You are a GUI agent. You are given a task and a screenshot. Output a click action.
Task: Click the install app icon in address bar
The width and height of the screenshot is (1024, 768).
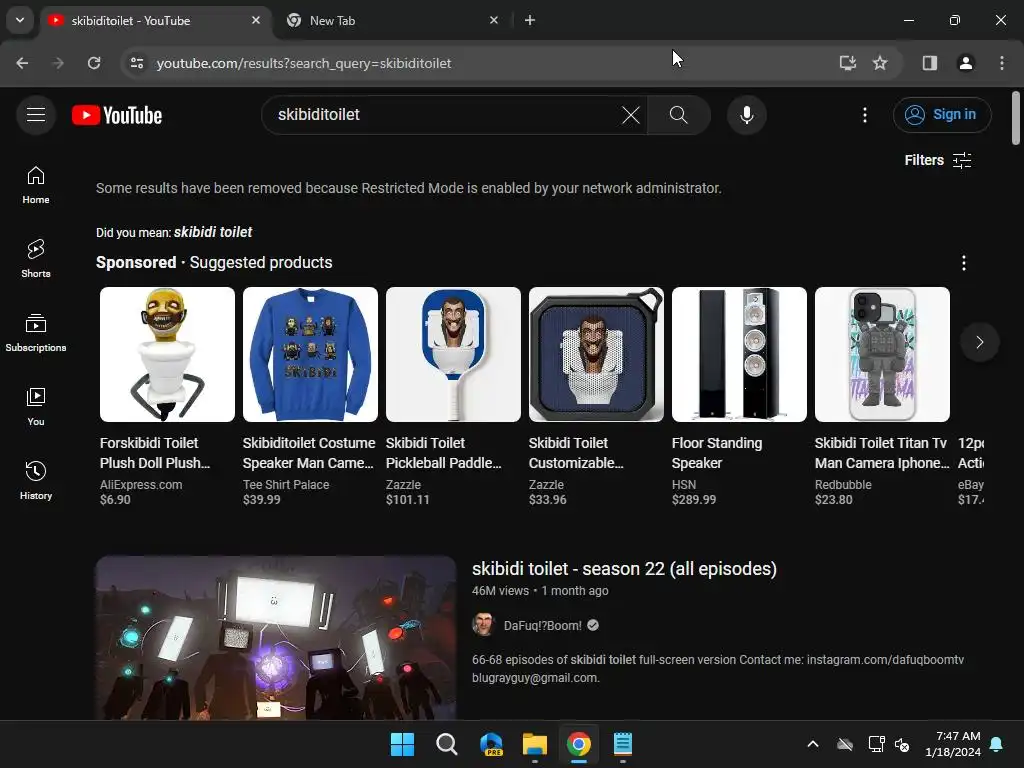(x=847, y=63)
